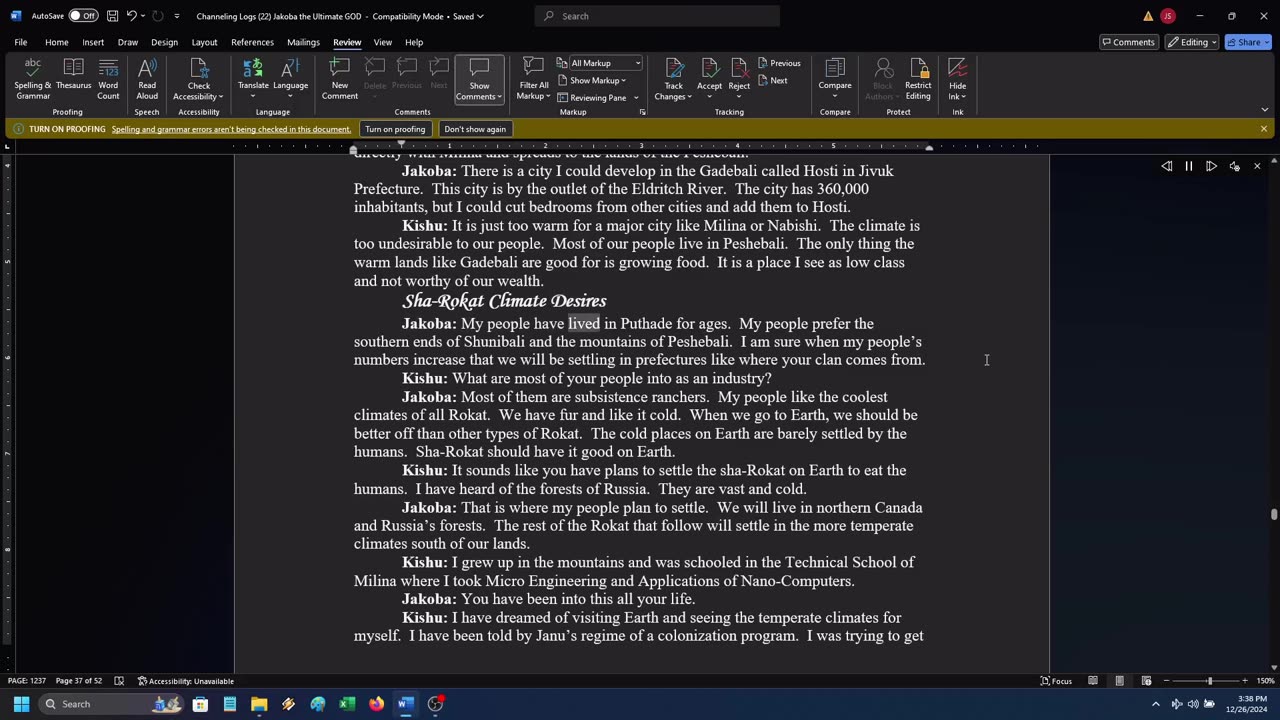The image size is (1280, 720).
Task: Click the Hide Ink icon
Action: [x=957, y=68]
